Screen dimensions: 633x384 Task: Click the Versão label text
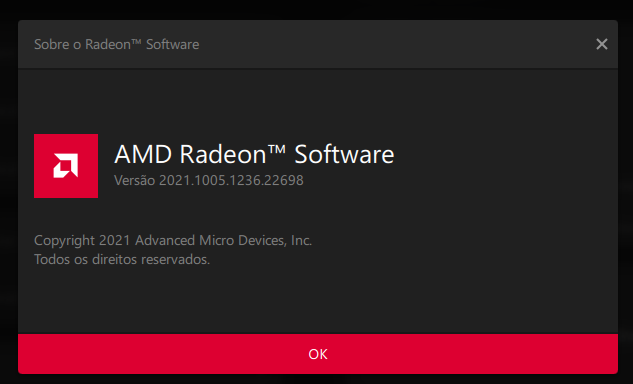(134, 180)
